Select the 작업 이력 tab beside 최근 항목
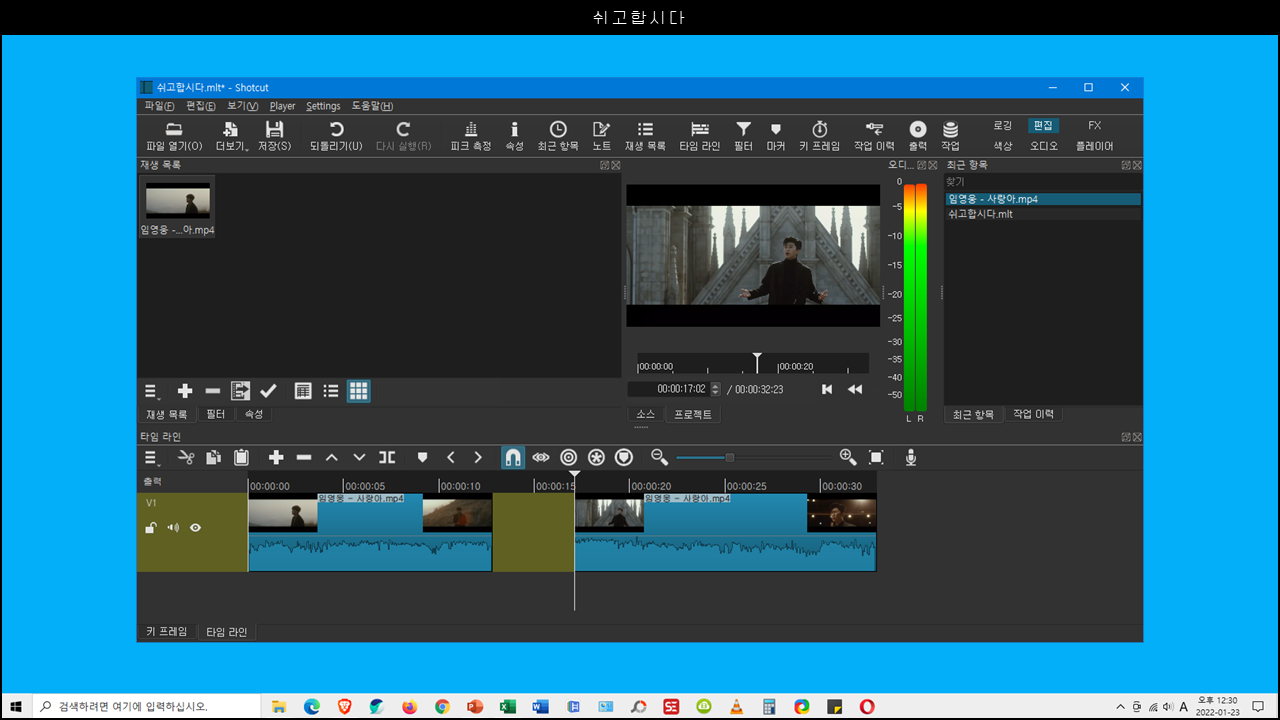 [x=1033, y=414]
